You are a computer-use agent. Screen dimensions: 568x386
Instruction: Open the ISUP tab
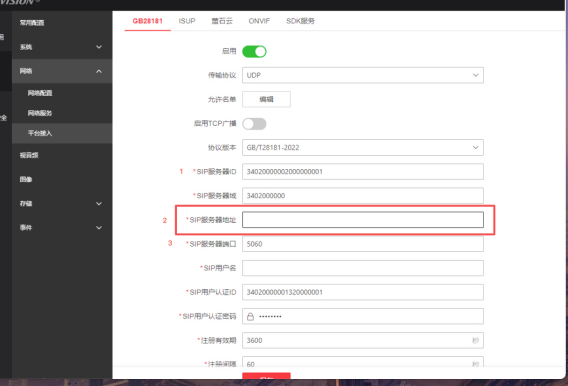click(x=187, y=21)
